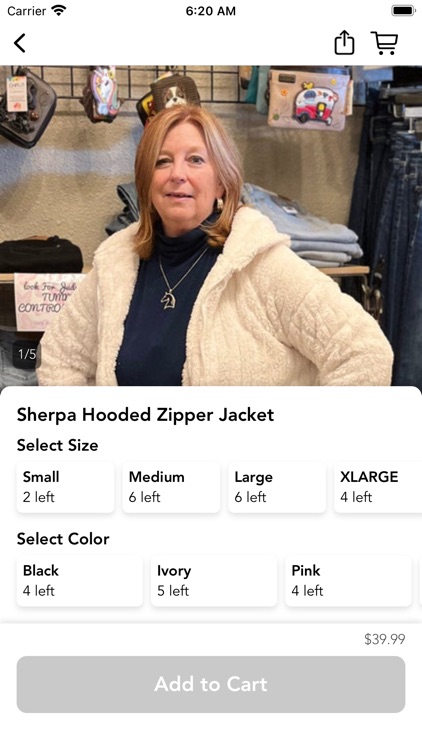422x750 pixels.
Task: Select size Large
Action: coord(277,487)
